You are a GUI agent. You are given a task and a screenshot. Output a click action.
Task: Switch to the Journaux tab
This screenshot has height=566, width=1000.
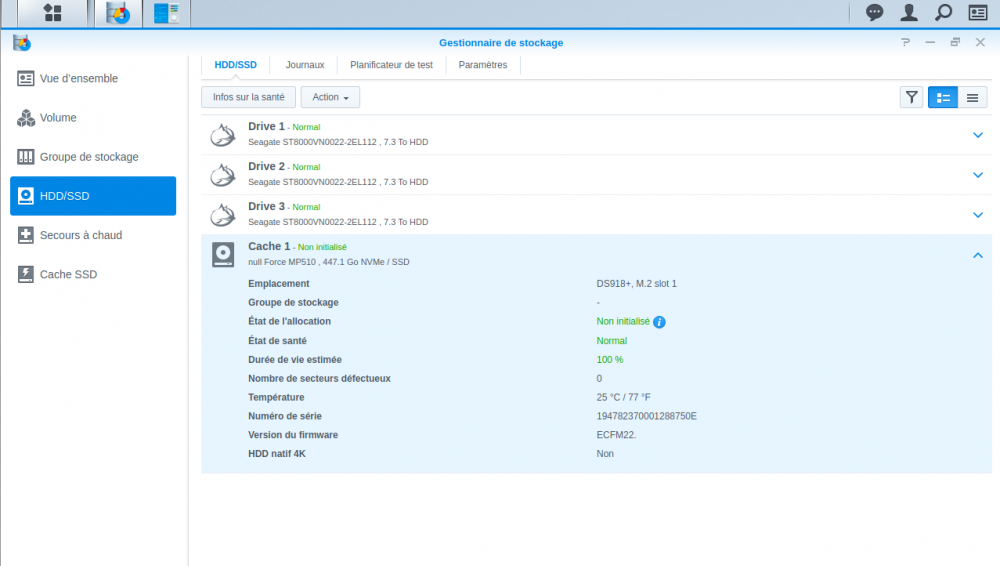[305, 65]
